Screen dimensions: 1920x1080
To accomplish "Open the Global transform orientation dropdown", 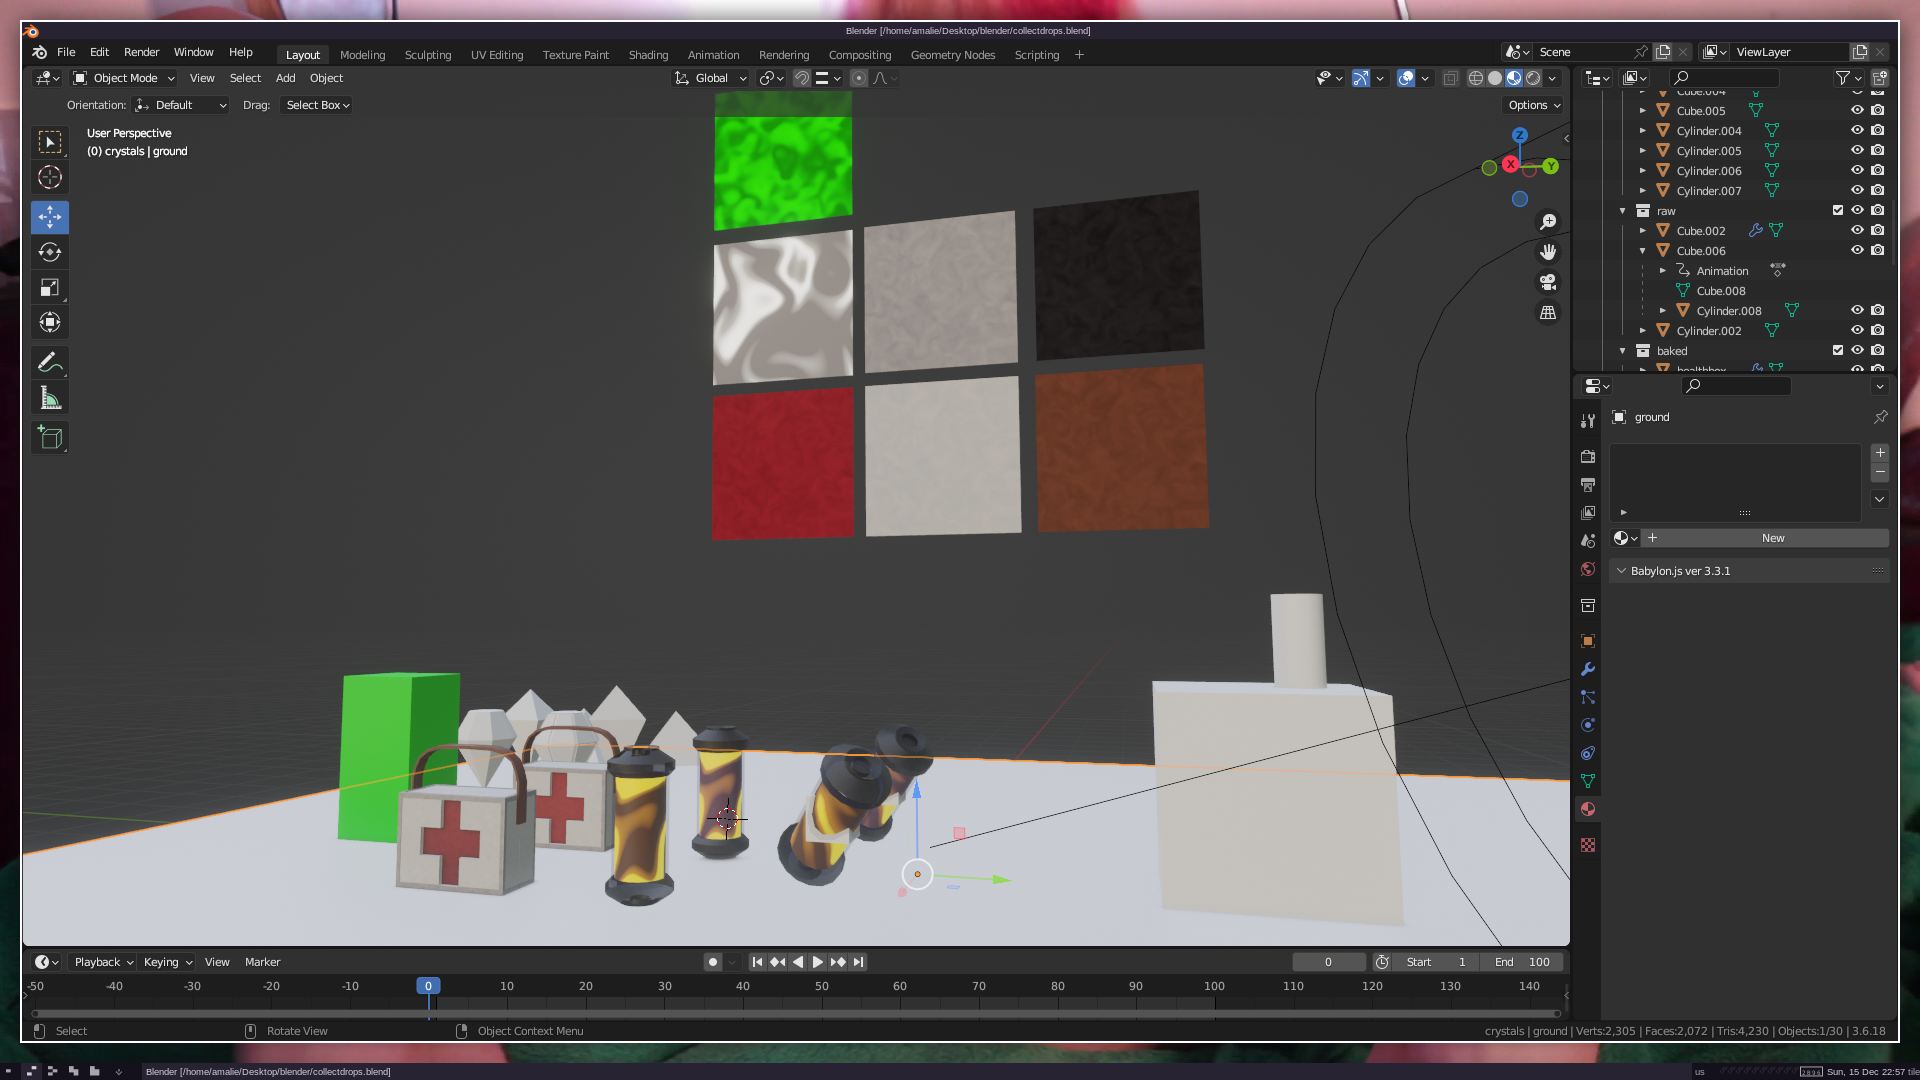I will (x=711, y=78).
